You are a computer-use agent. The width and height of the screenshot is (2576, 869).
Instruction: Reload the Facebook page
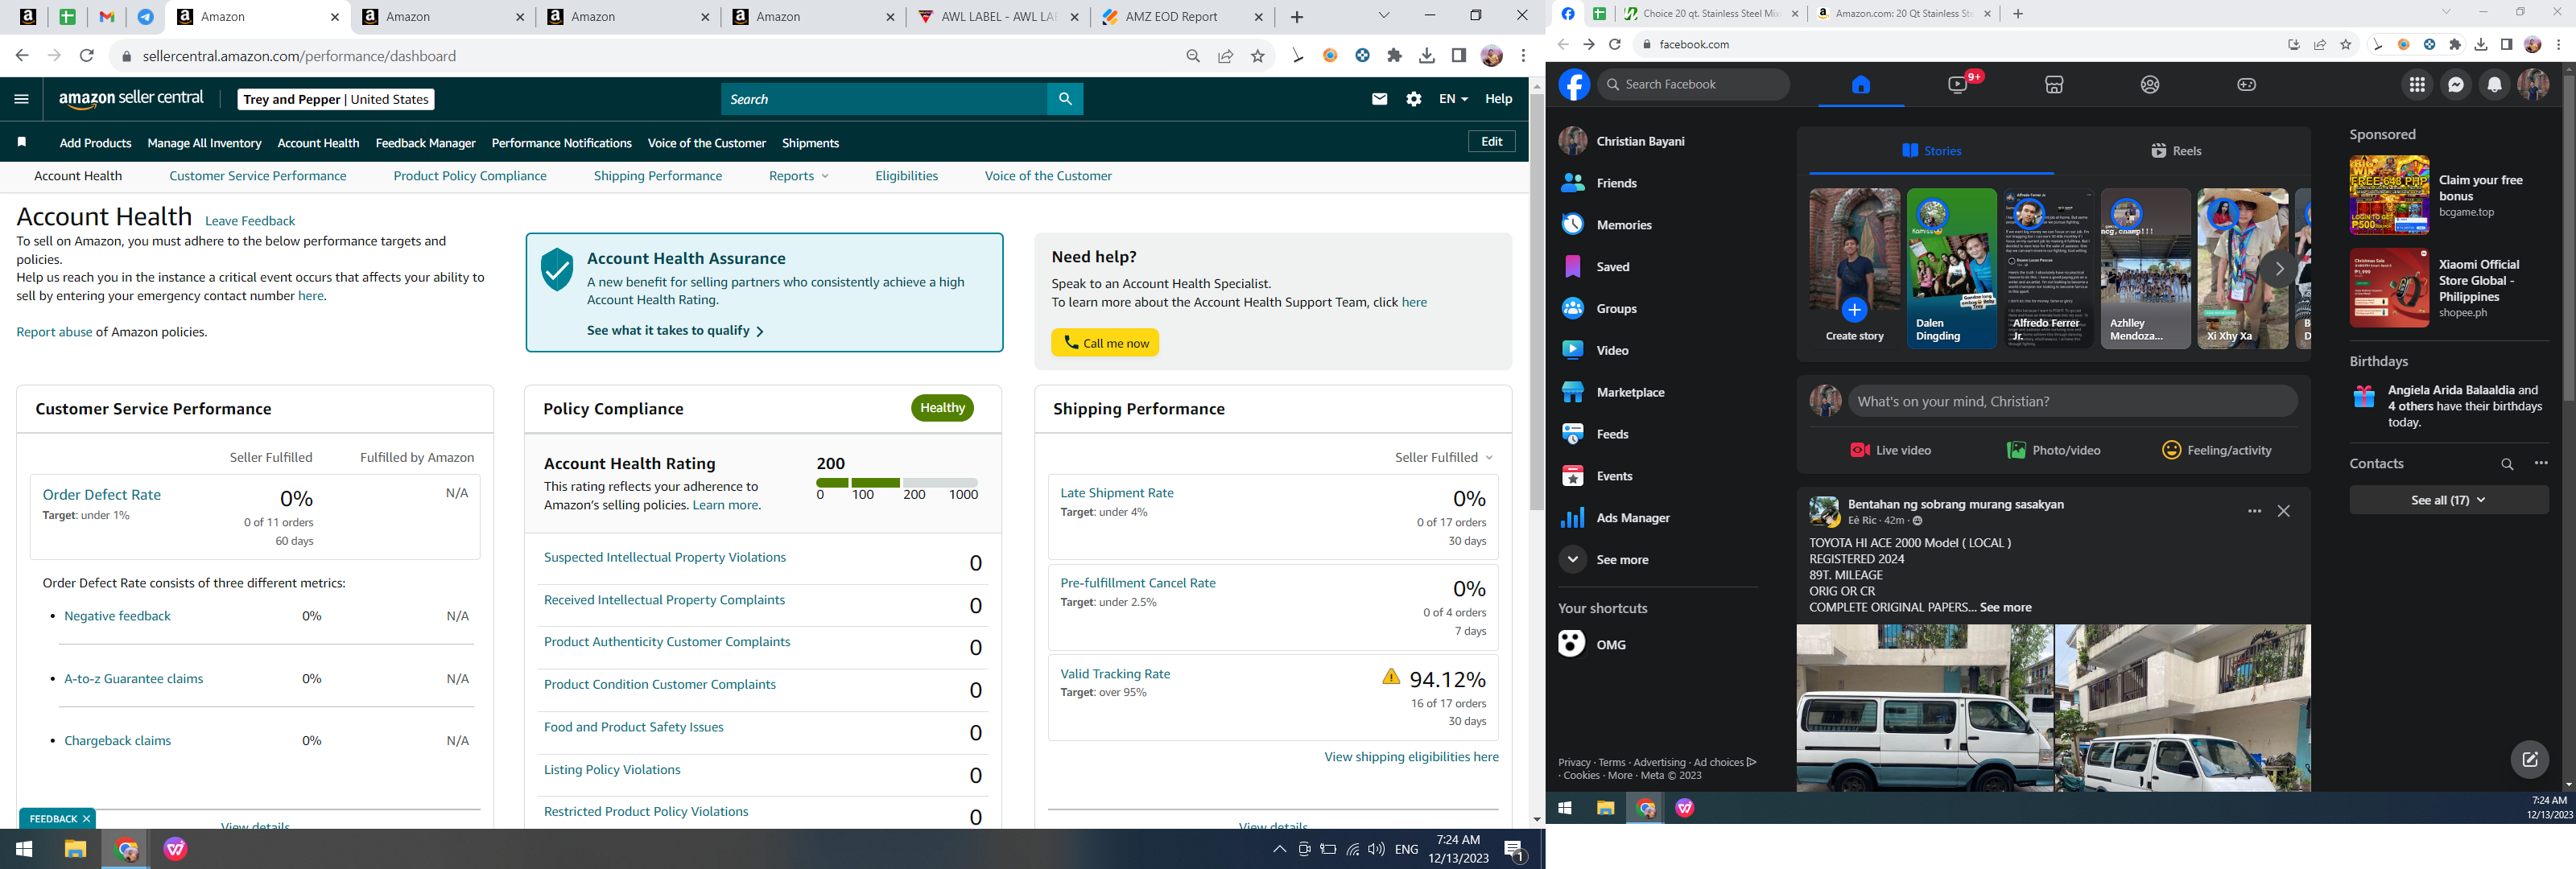coord(1614,44)
